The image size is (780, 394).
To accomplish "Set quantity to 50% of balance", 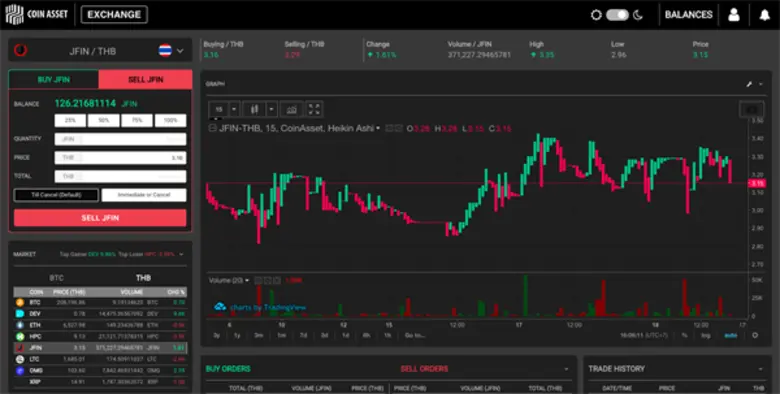I will click(103, 120).
